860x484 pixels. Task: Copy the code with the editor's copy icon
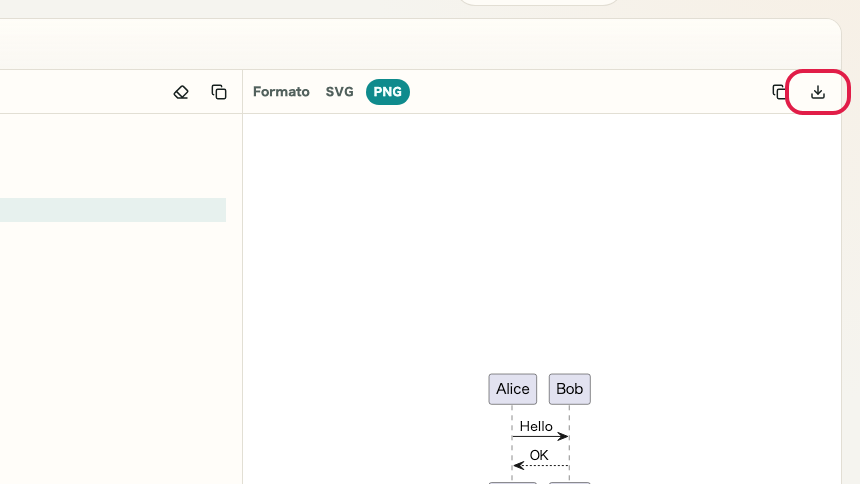tap(219, 92)
